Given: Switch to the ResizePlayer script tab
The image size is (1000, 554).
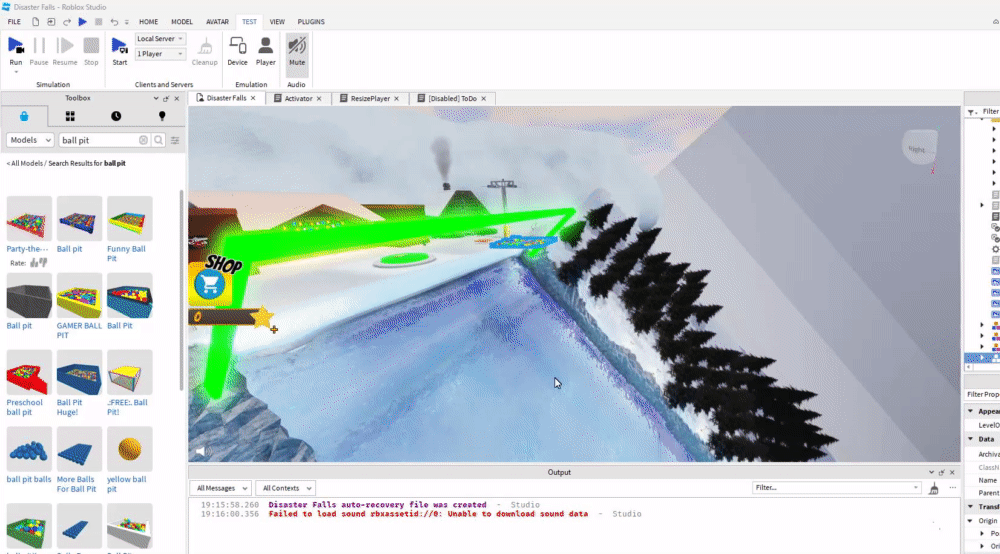Looking at the screenshot, I should [370, 99].
